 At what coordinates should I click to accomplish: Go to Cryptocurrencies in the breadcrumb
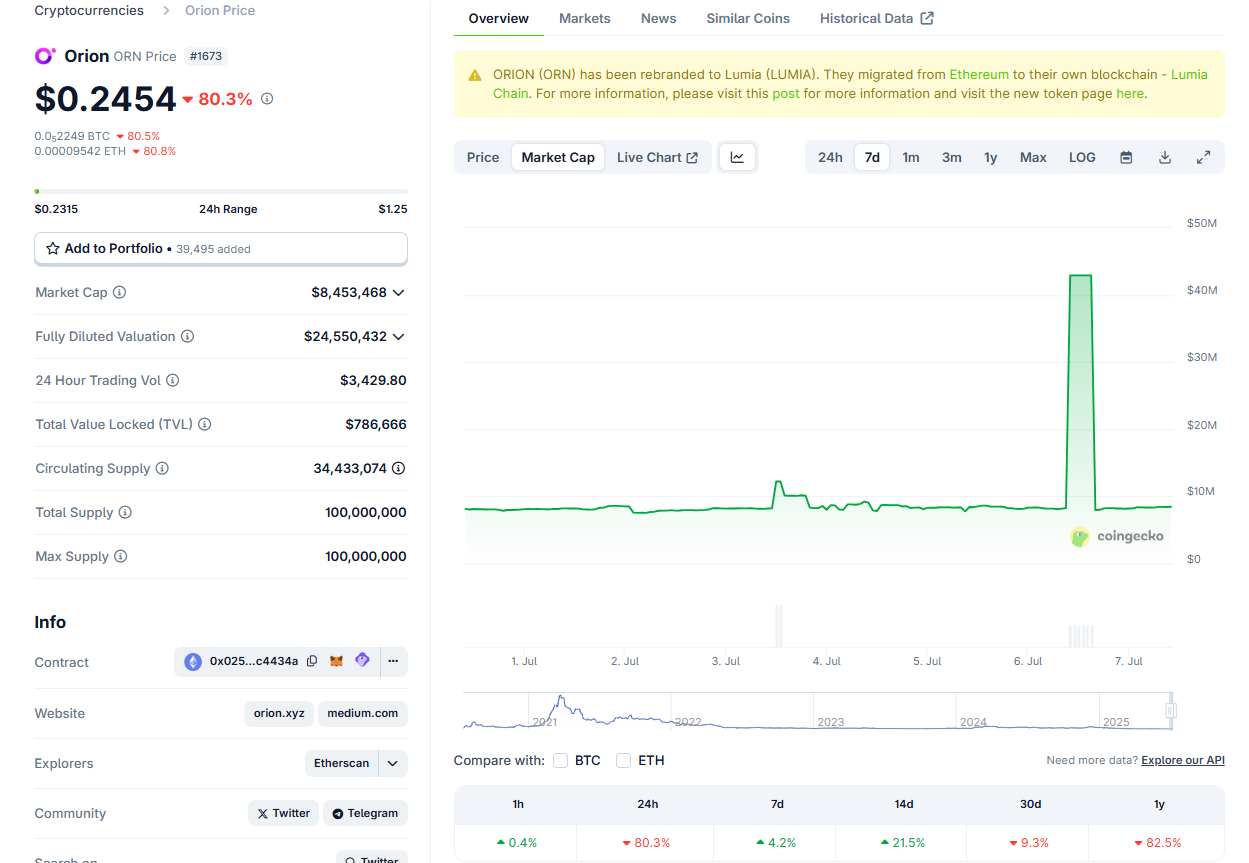point(89,10)
